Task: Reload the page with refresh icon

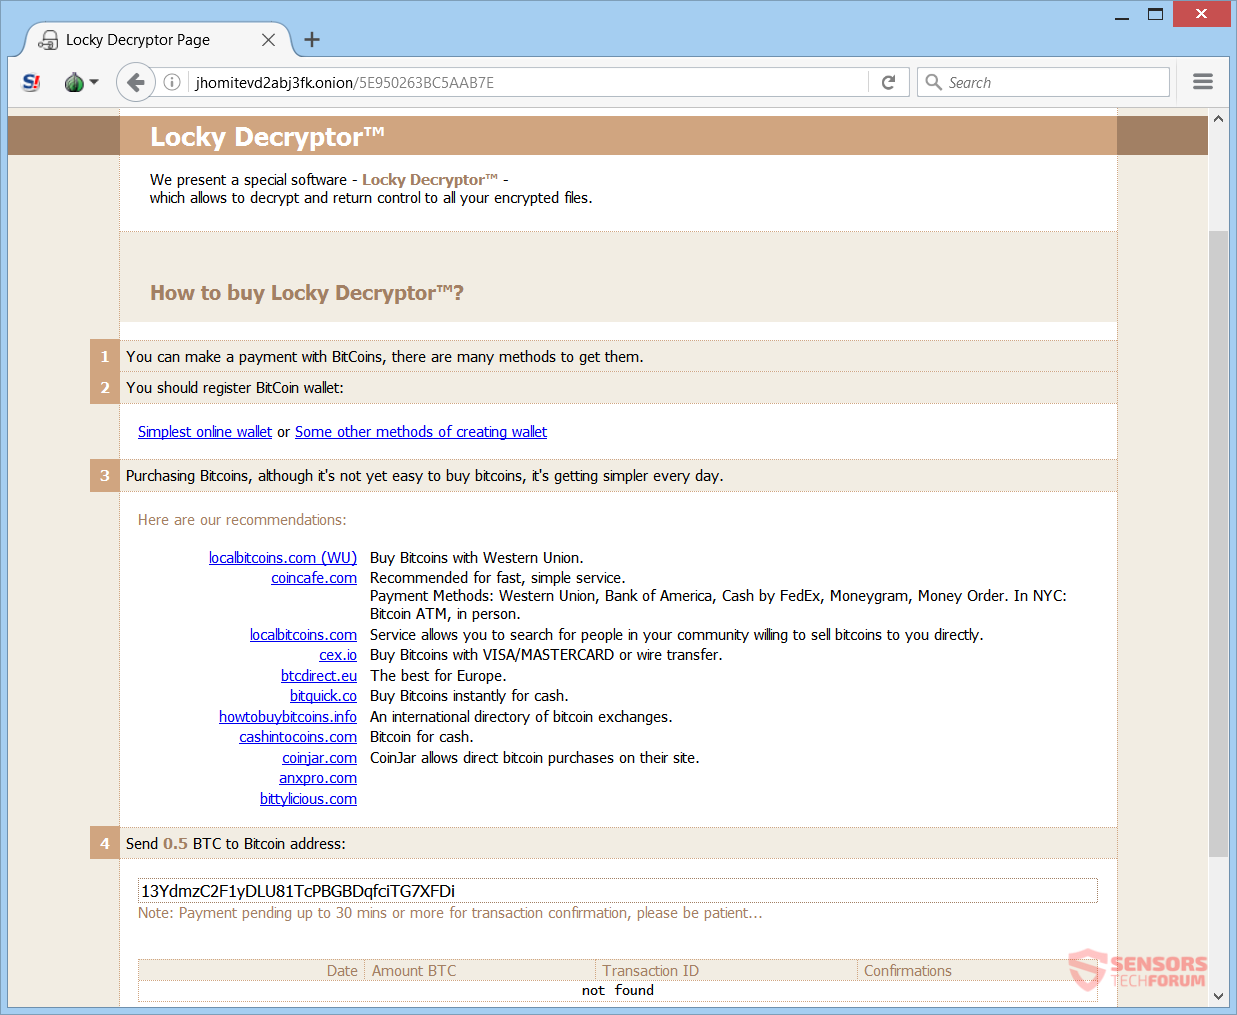Action: pos(888,82)
